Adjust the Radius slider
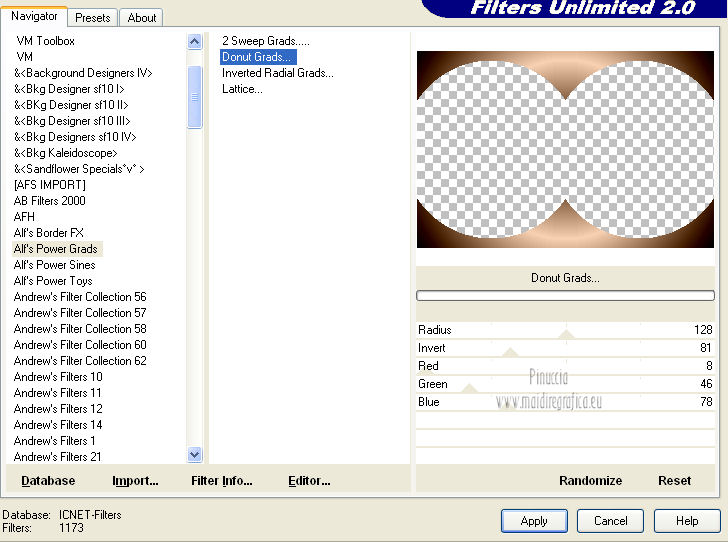The height and width of the screenshot is (542, 728). pos(566,334)
